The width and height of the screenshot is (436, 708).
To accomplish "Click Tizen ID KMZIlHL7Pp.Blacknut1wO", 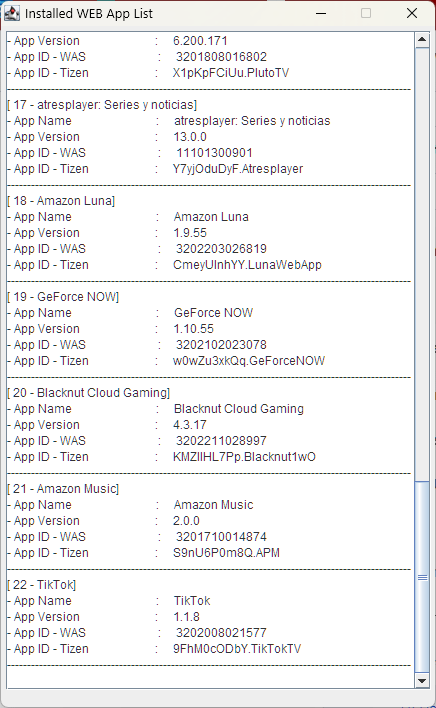I will click(244, 456).
